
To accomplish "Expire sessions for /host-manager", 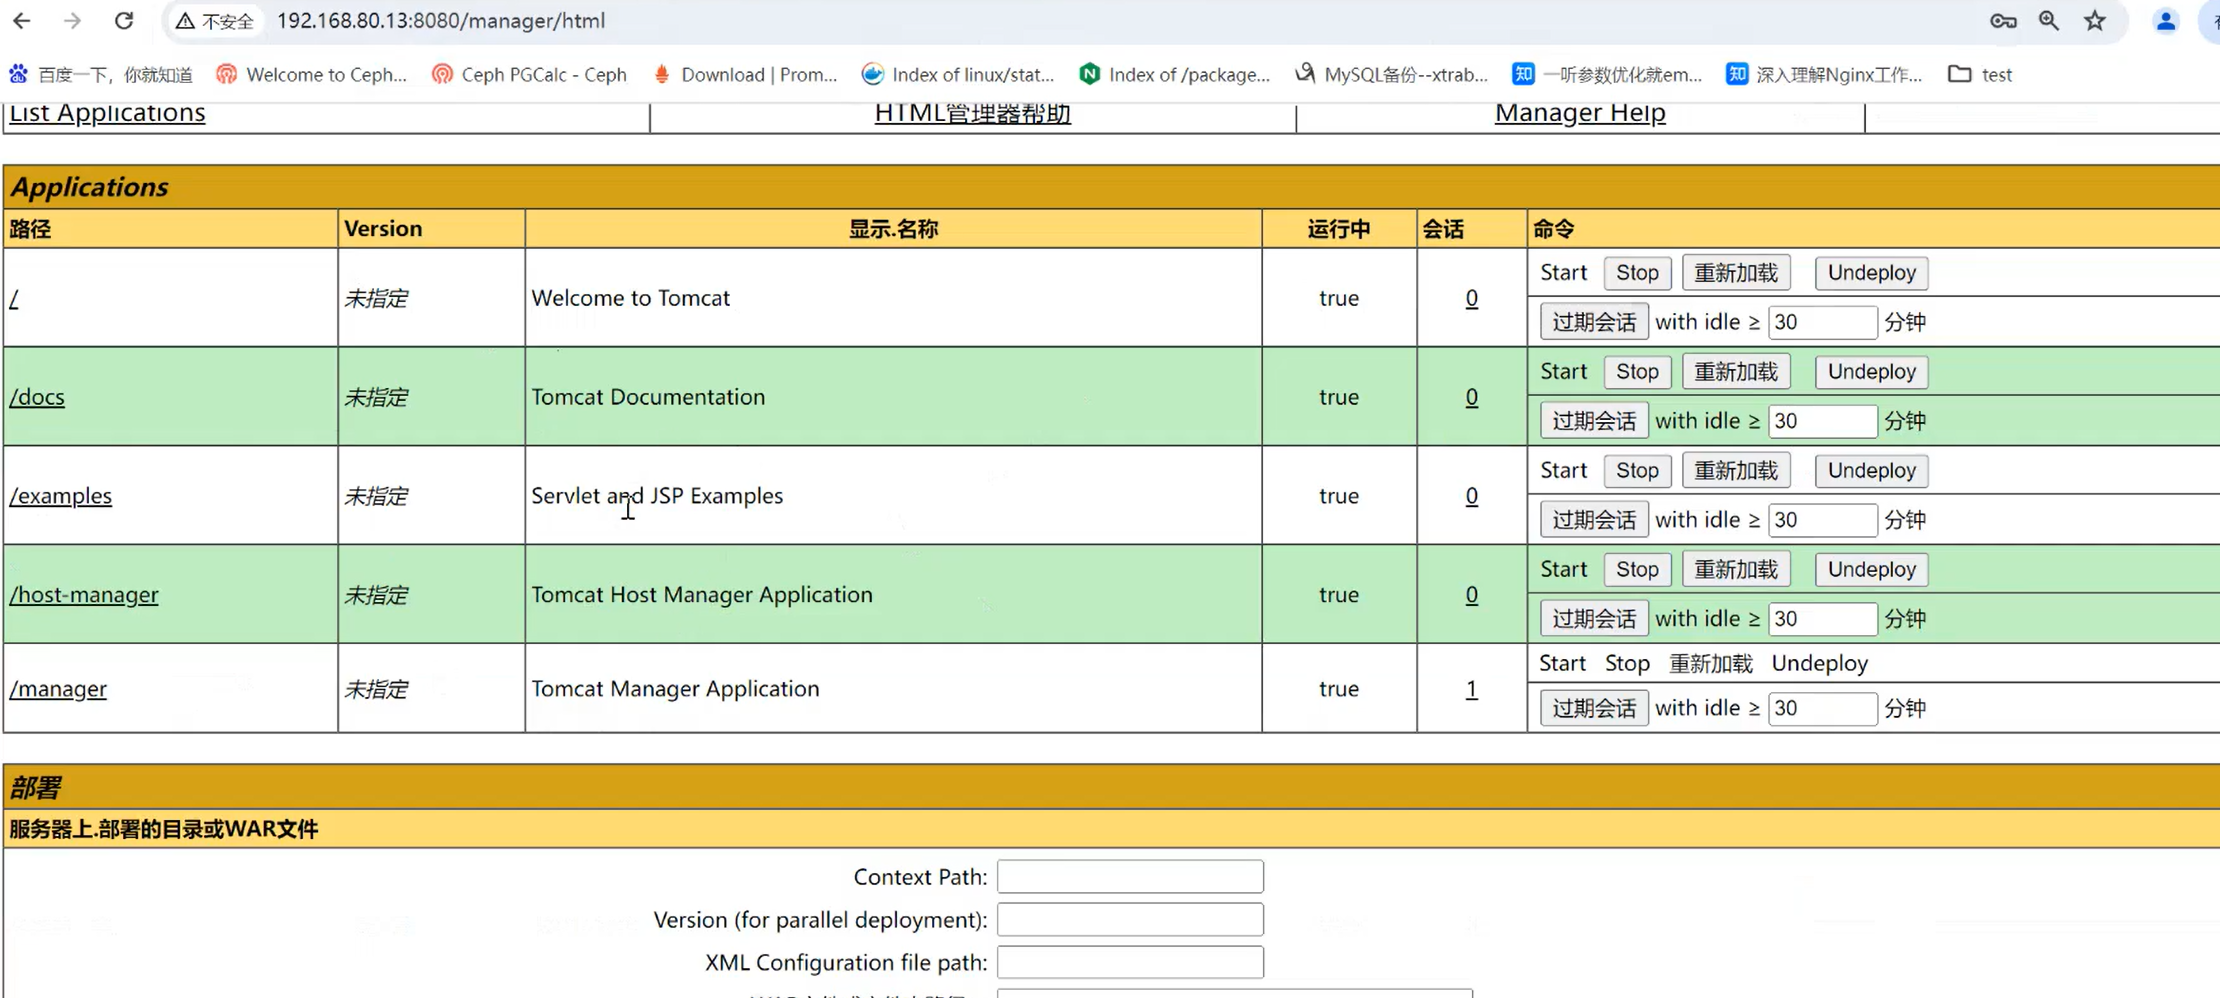I will coord(1594,619).
